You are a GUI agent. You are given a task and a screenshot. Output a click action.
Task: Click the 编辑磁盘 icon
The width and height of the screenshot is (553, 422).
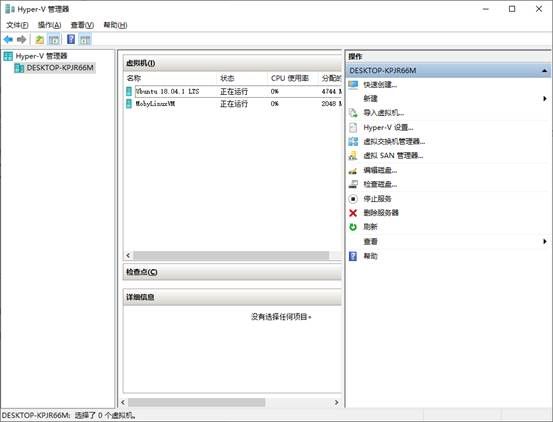pos(353,171)
